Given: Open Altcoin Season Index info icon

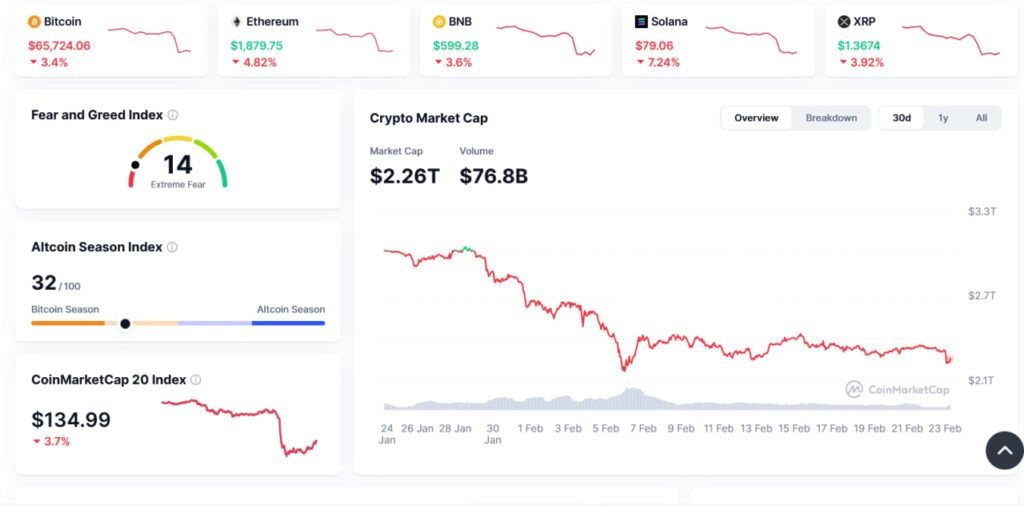Looking at the screenshot, I should [172, 247].
